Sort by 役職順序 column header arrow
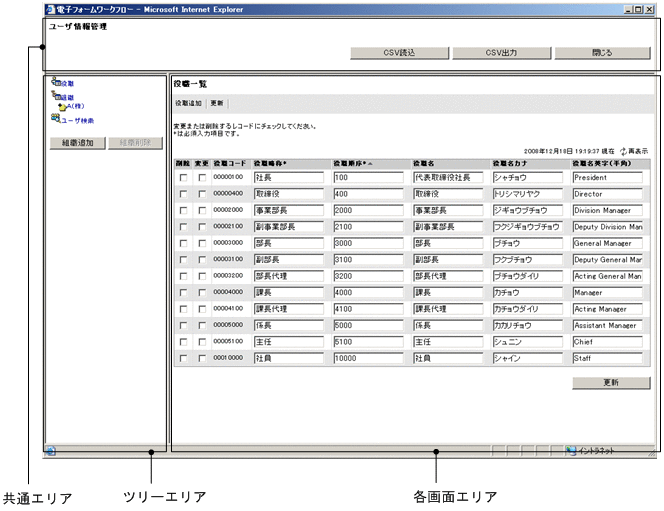Screen dimensions: 664x511 pyautogui.click(x=369, y=162)
